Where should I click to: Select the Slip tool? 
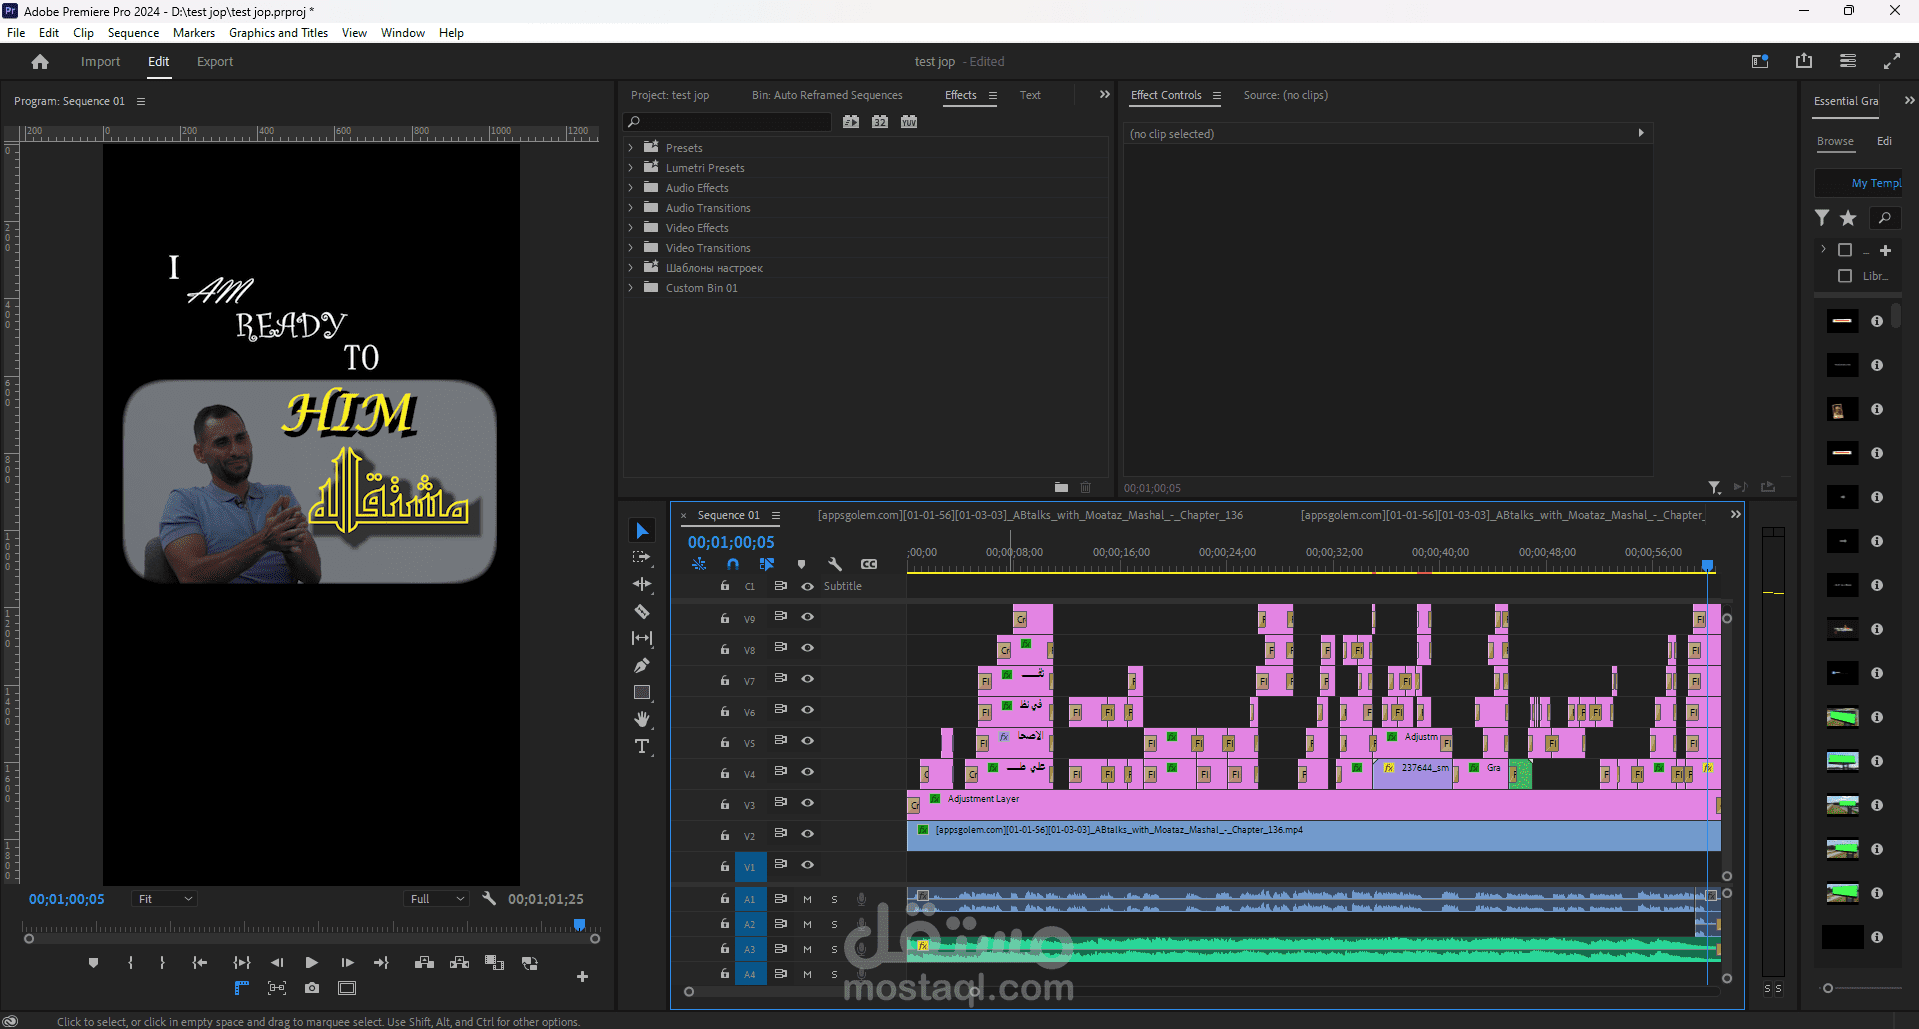(642, 638)
